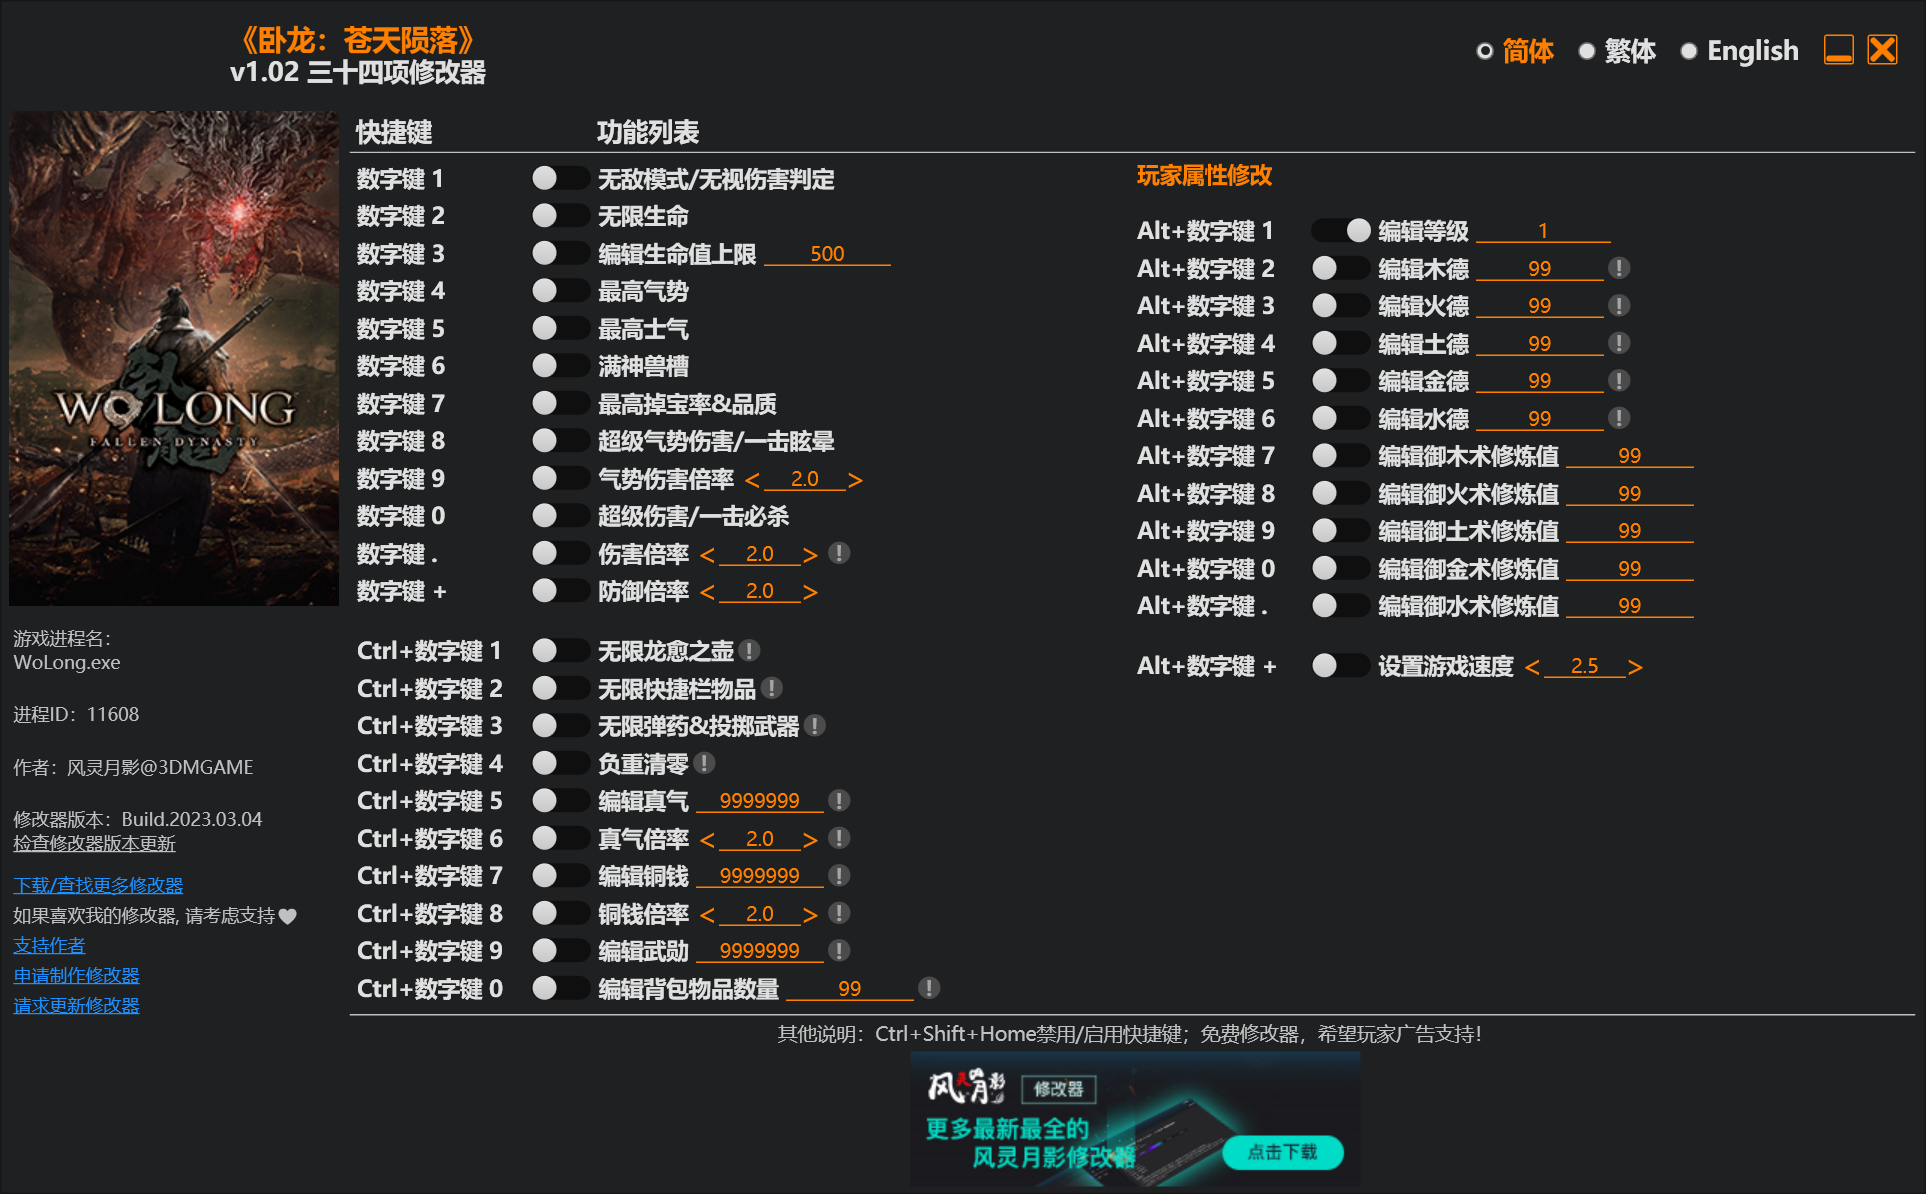The height and width of the screenshot is (1194, 1926).
Task: Click info icon beside 编辑背包物品数量
Action: [x=929, y=988]
